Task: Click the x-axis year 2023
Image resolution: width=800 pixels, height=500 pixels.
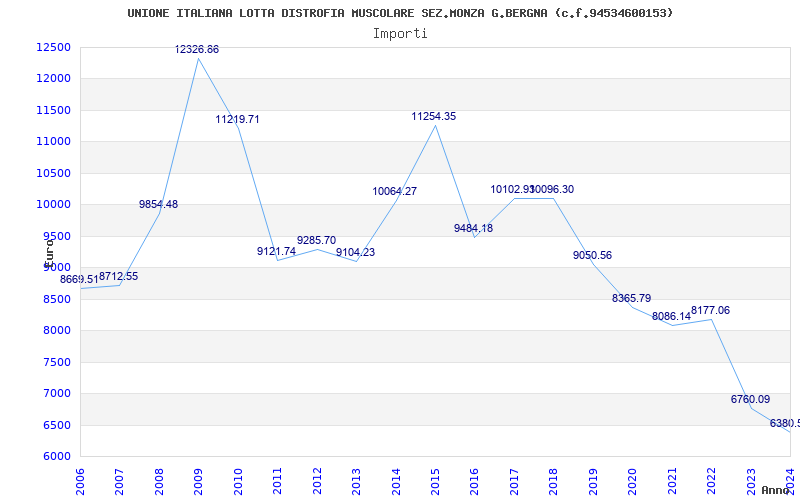Action: click(751, 482)
